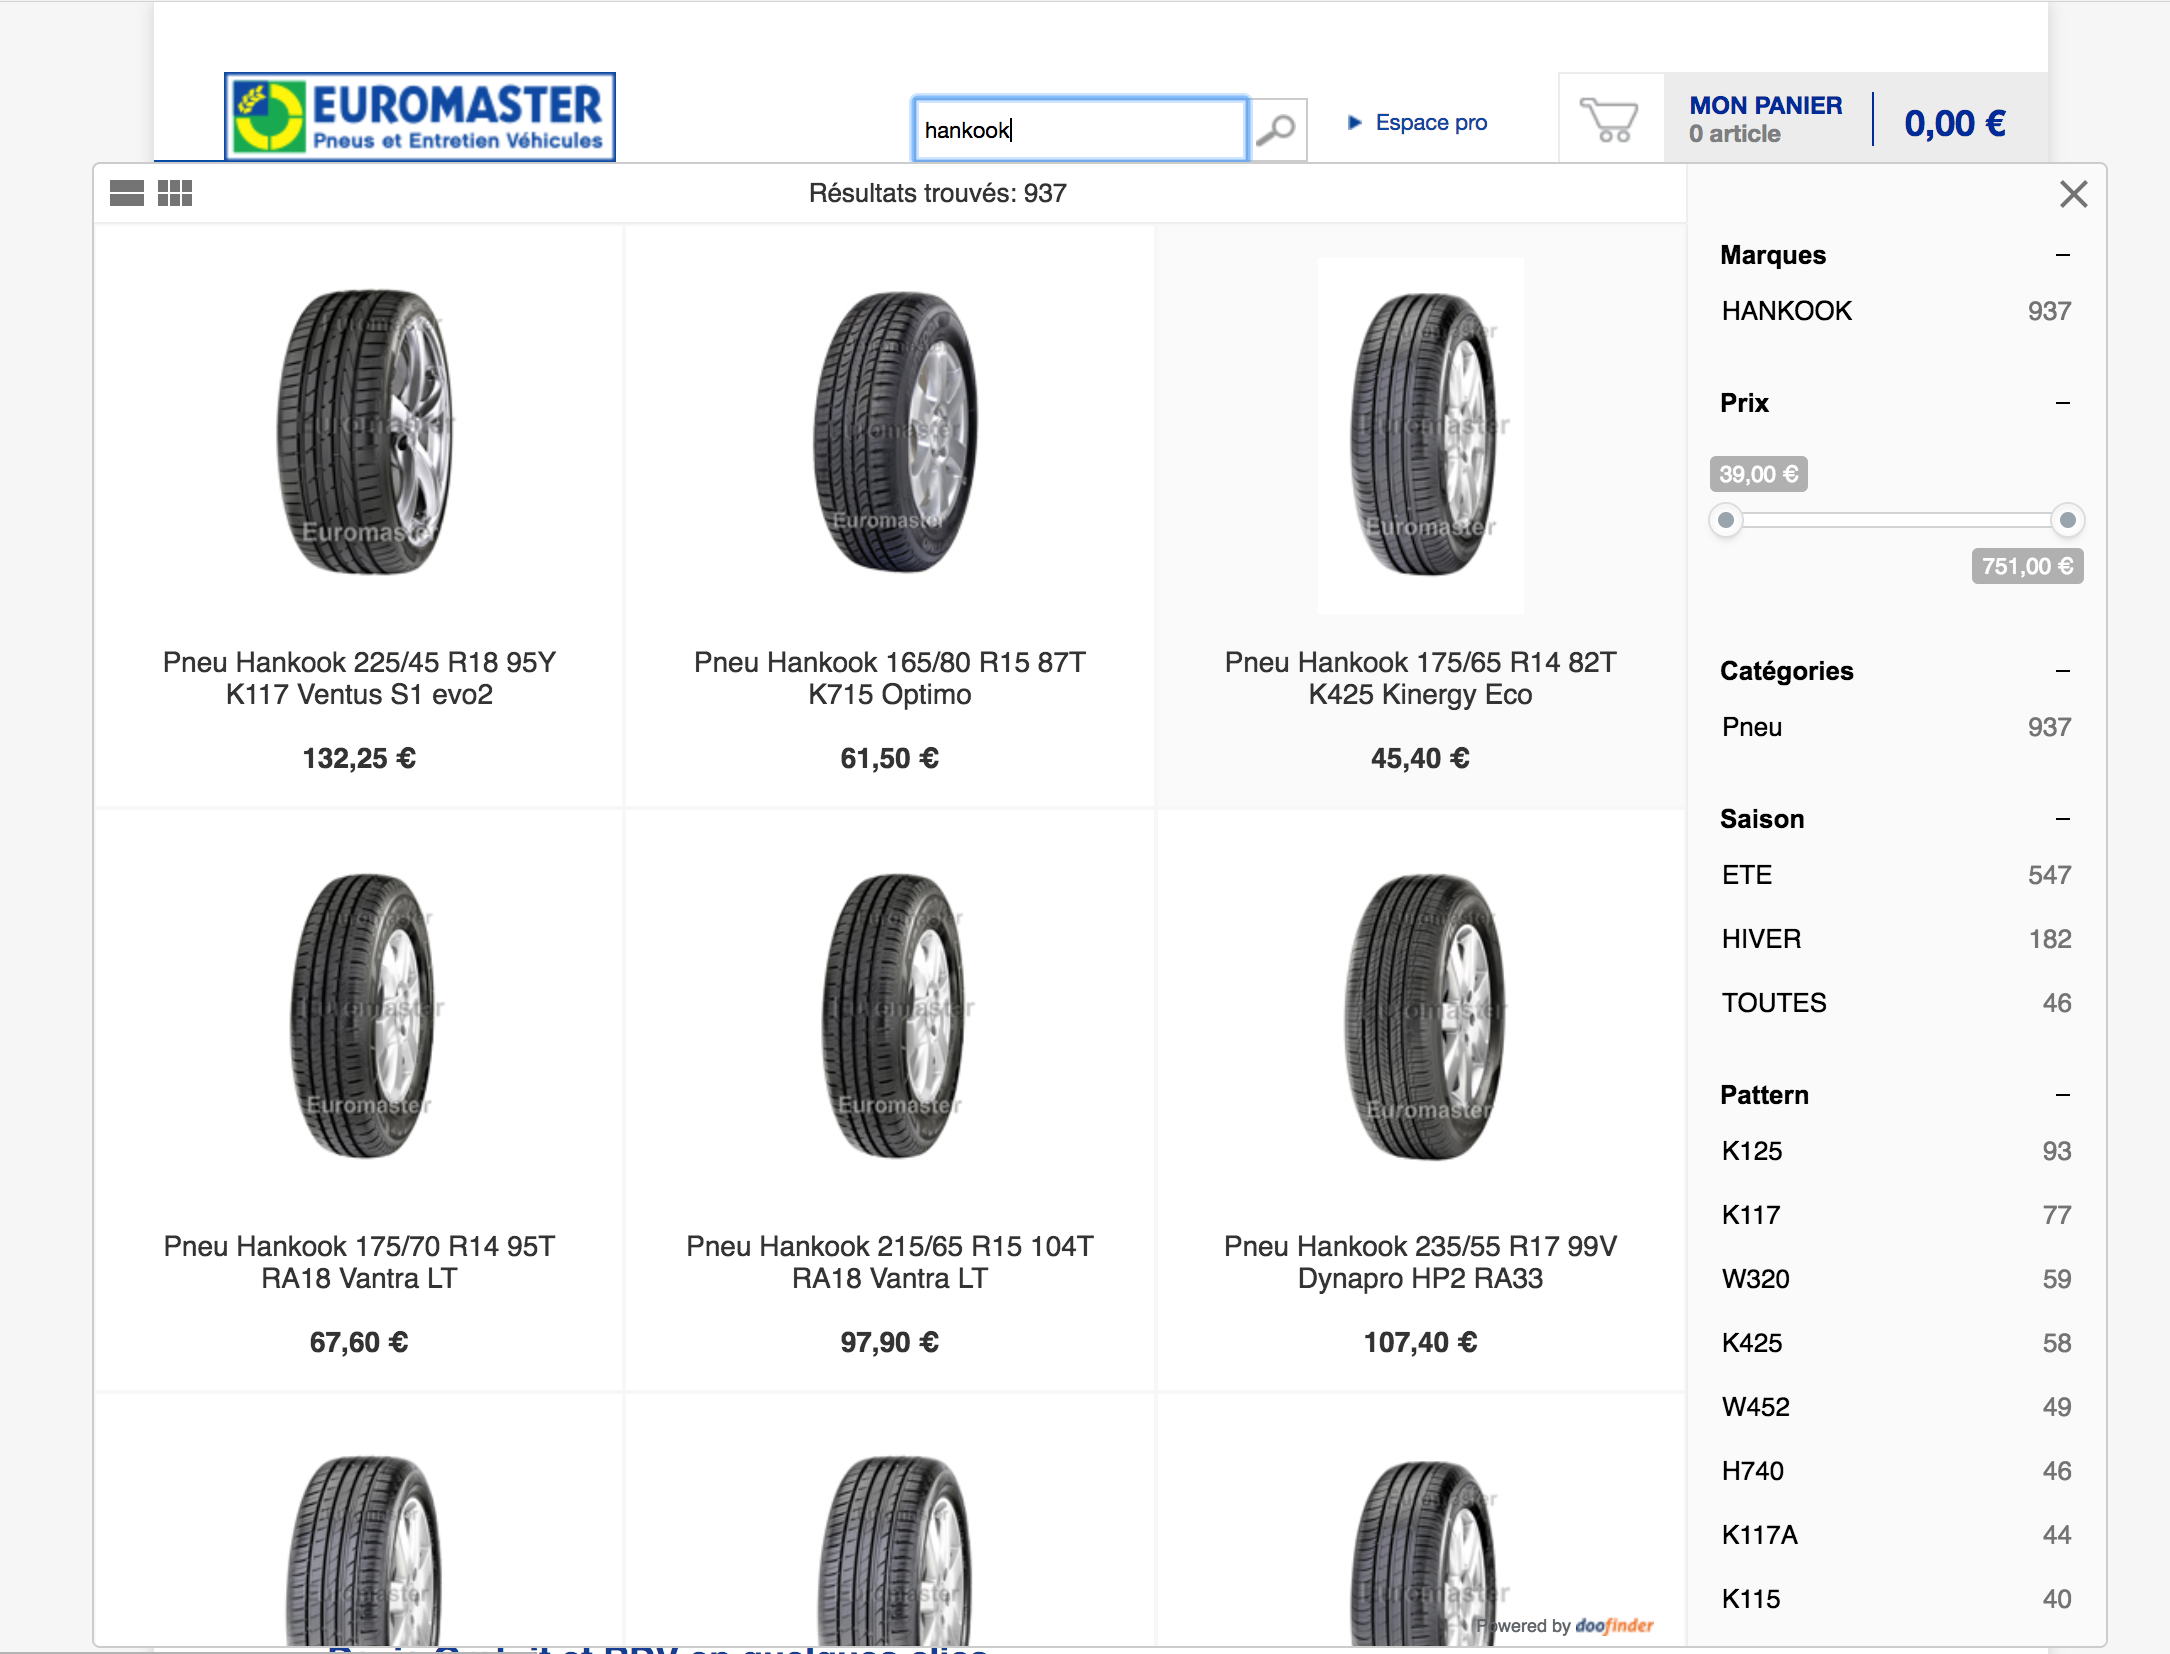The image size is (2170, 1654).
Task: Switch to list view layout icon
Action: pyautogui.click(x=127, y=193)
